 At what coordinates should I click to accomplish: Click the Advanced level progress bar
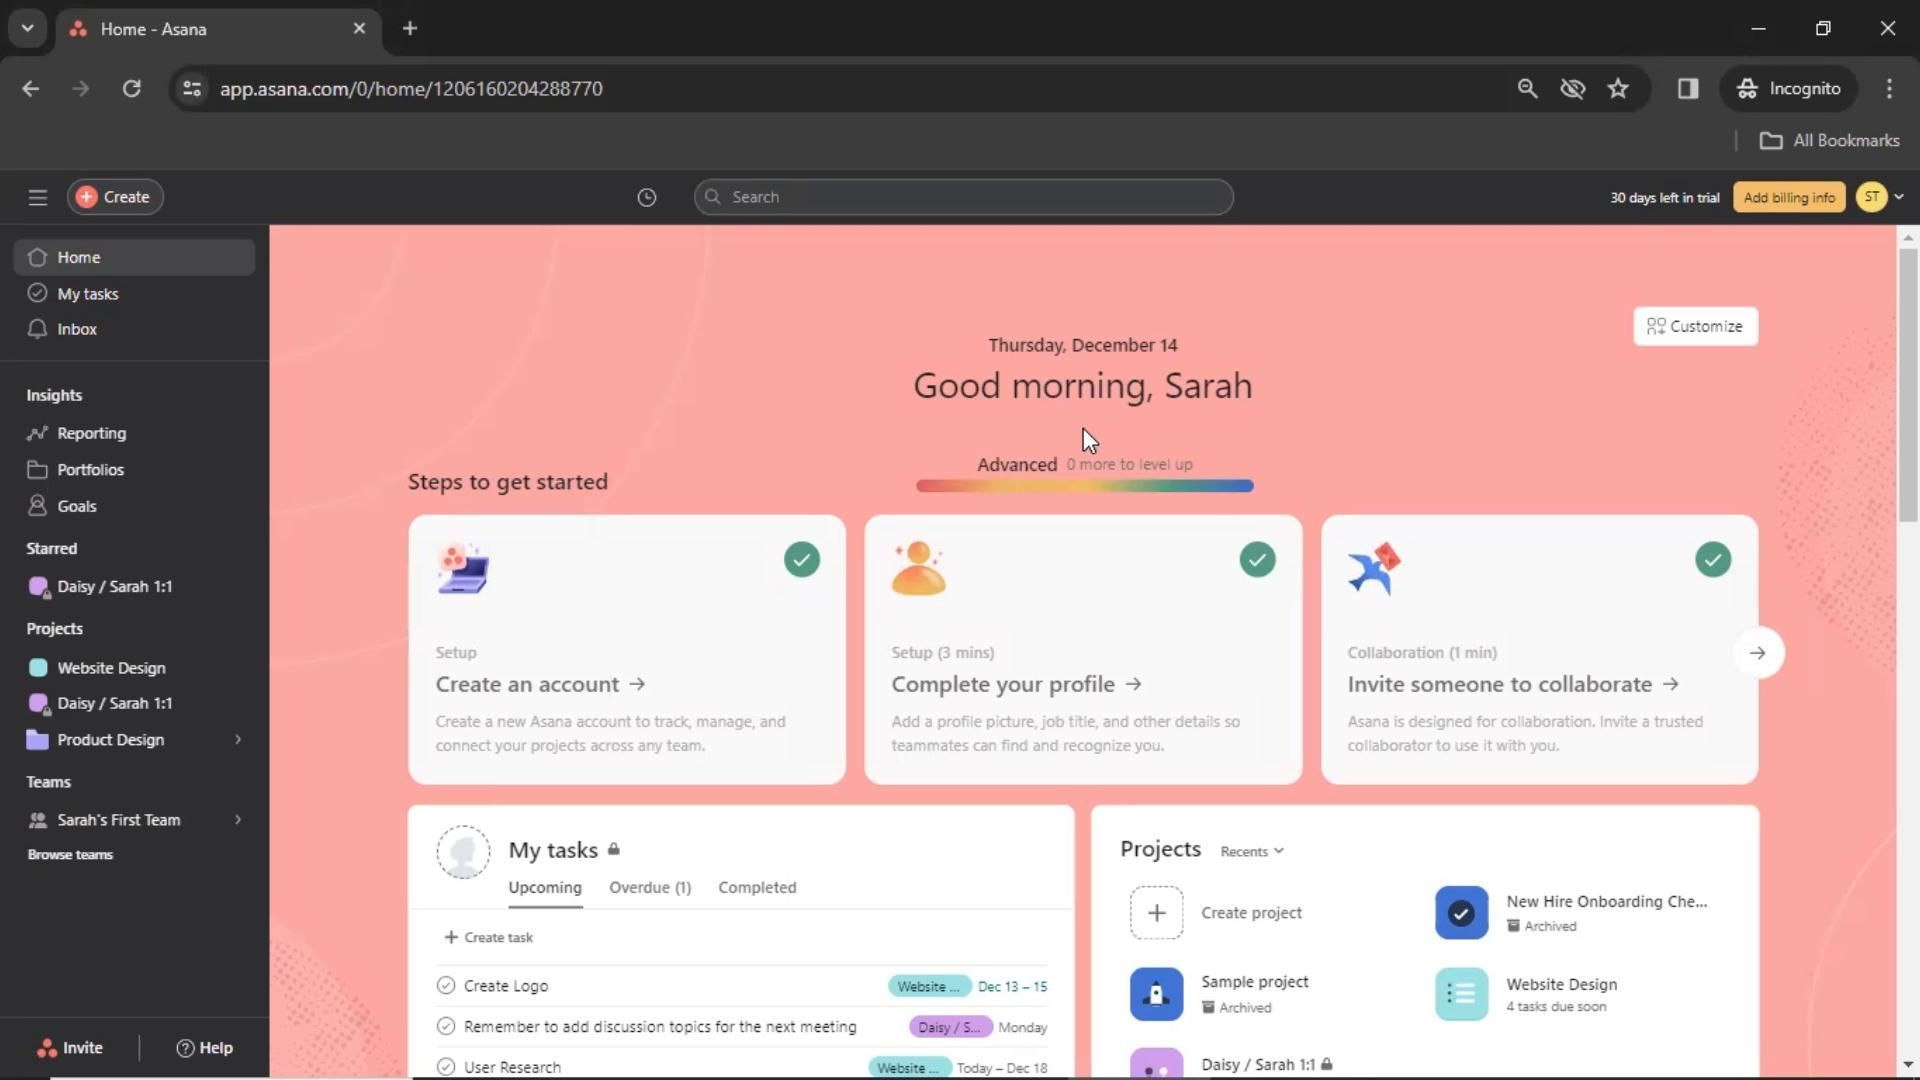tap(1084, 486)
